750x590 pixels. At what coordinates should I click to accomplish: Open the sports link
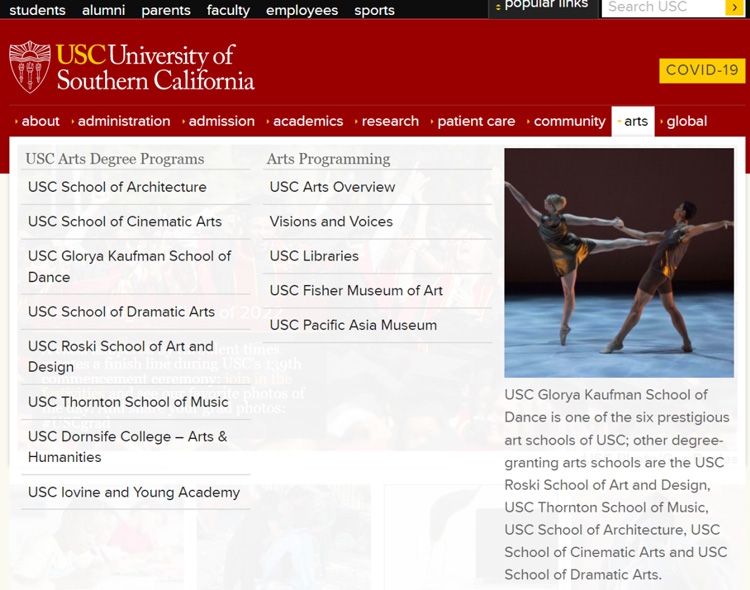point(375,10)
